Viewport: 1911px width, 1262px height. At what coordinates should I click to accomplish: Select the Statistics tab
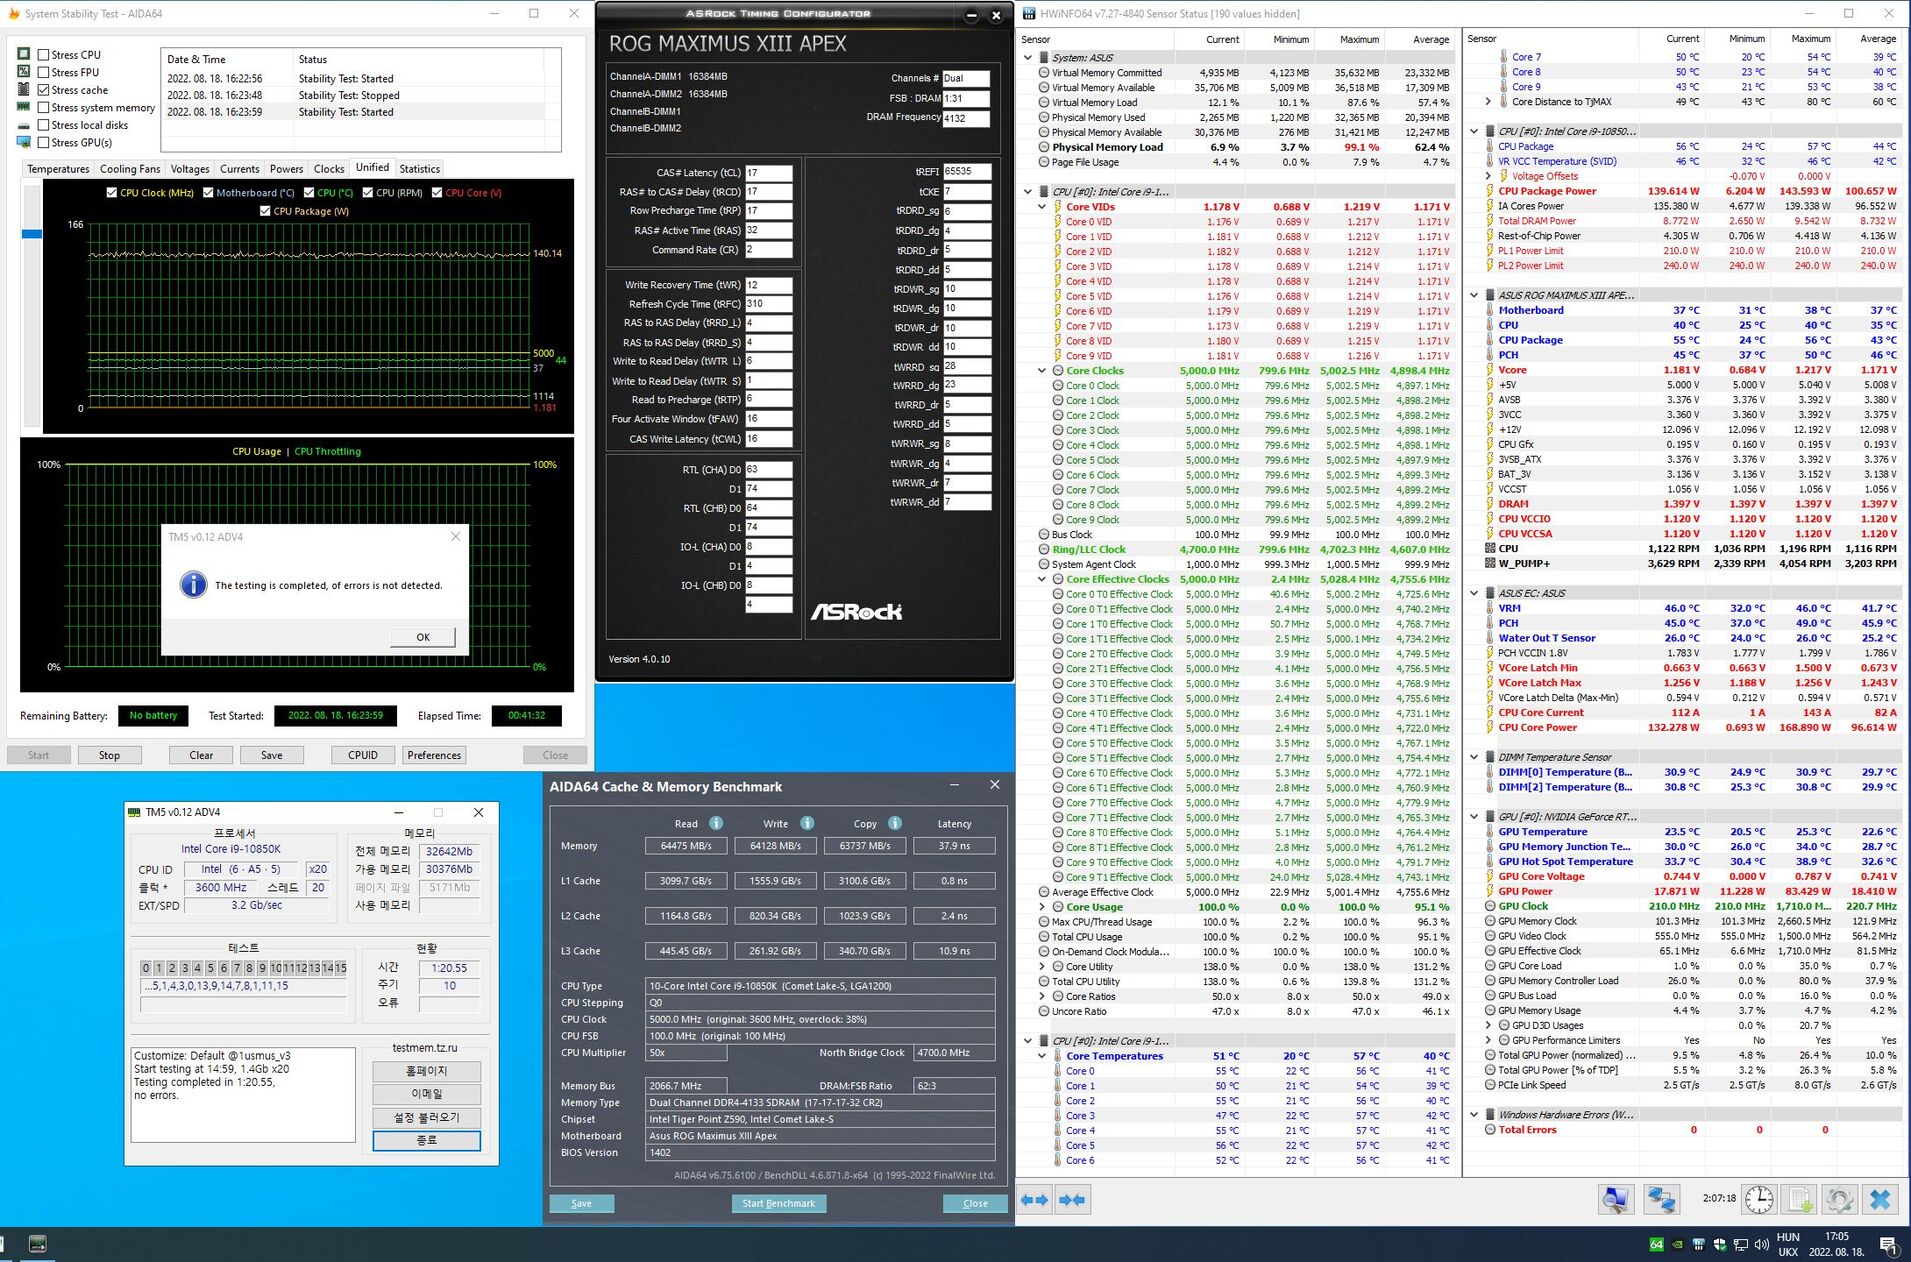point(419,169)
